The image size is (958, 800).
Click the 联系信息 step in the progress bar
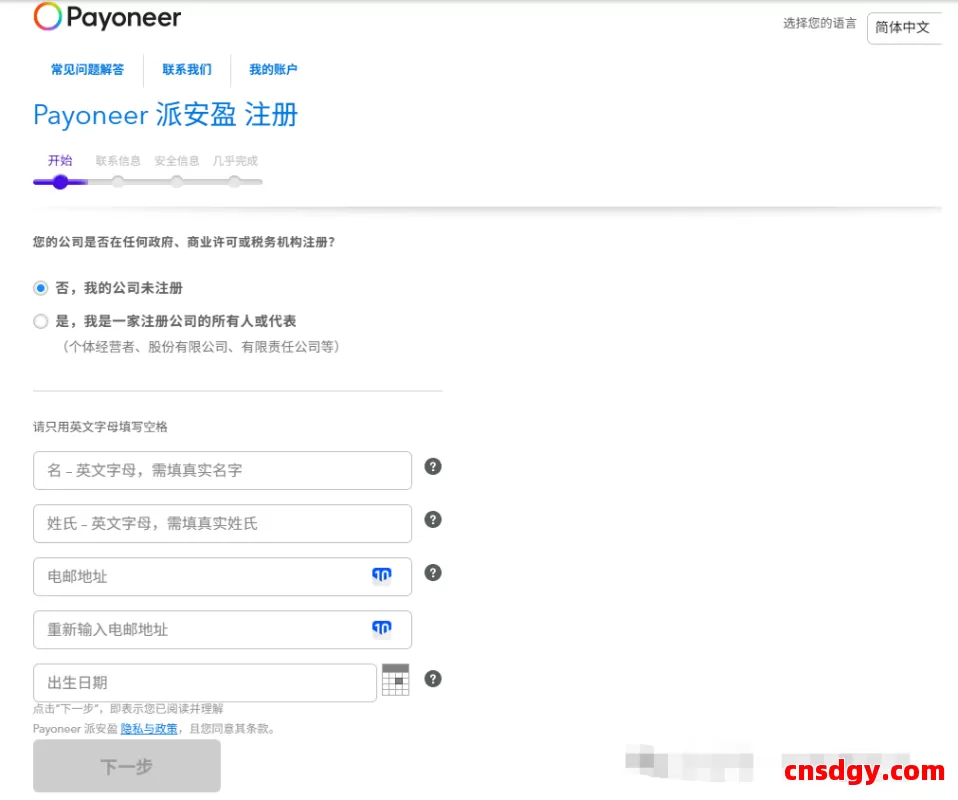tap(118, 160)
